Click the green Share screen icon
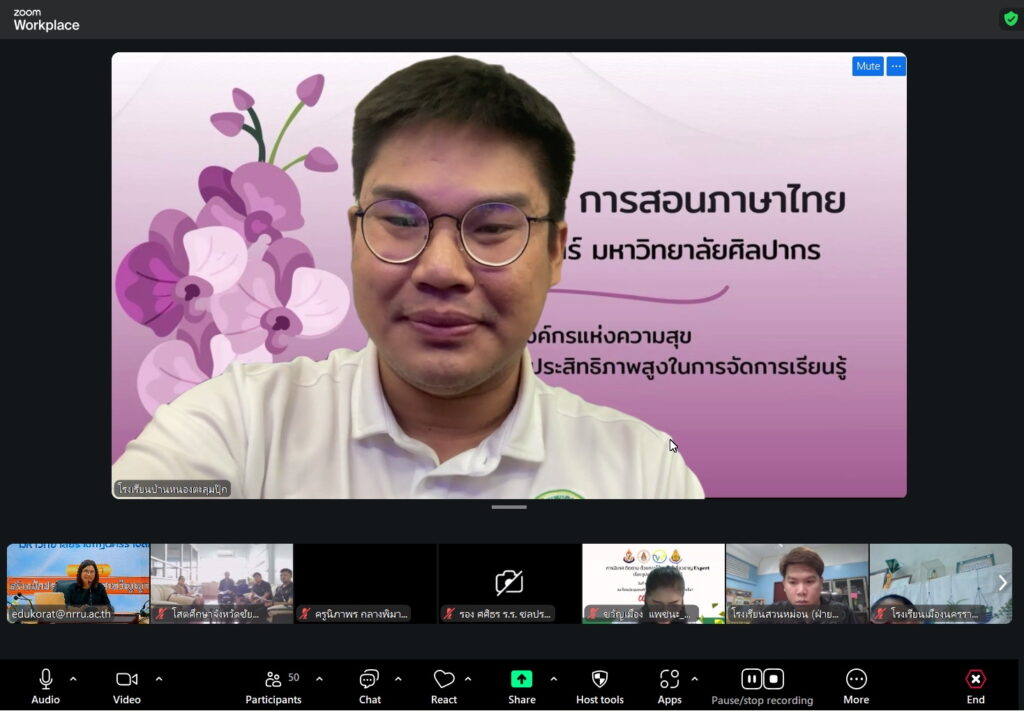 pos(521,679)
